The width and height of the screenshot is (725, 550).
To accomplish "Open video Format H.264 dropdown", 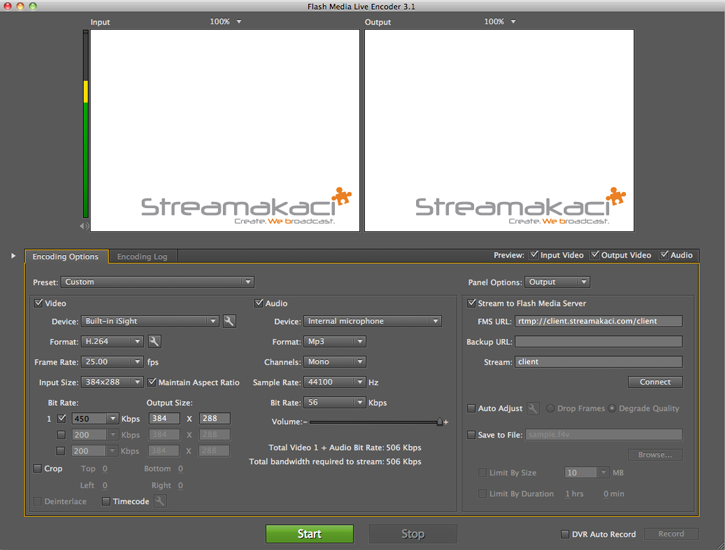I will point(112,342).
